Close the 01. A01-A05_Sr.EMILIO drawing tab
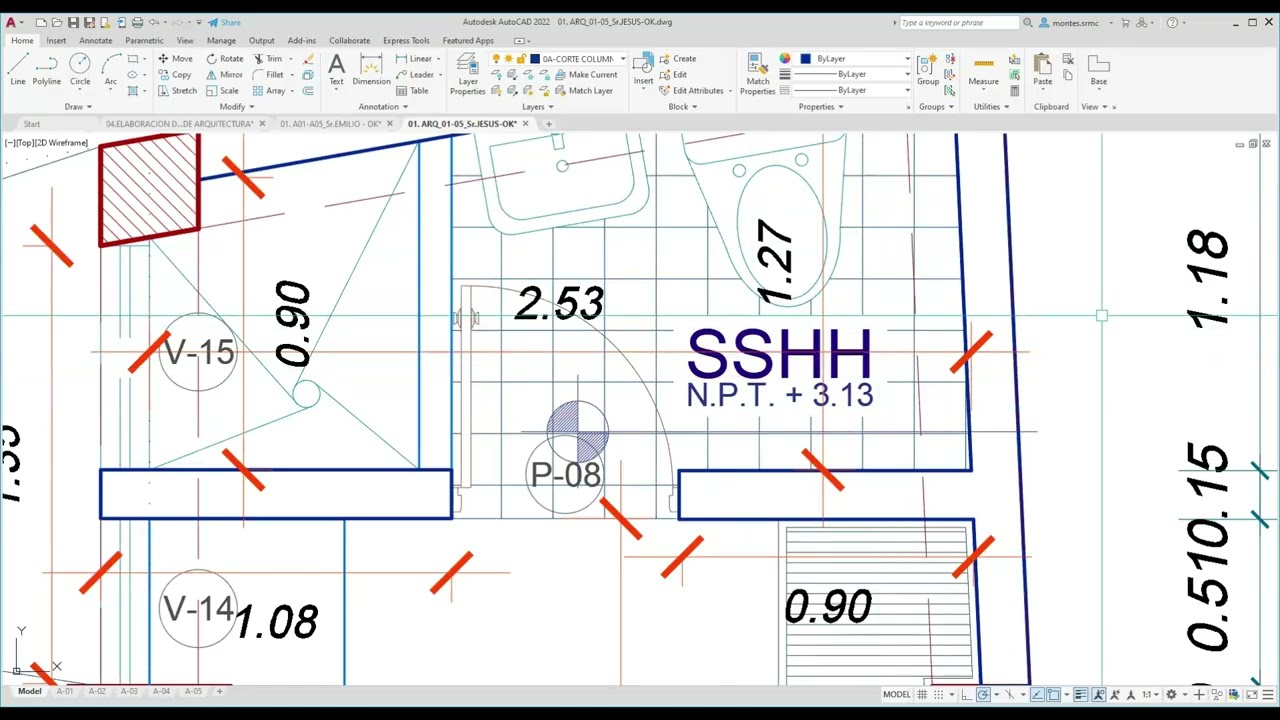The height and width of the screenshot is (720, 1280). [x=391, y=124]
